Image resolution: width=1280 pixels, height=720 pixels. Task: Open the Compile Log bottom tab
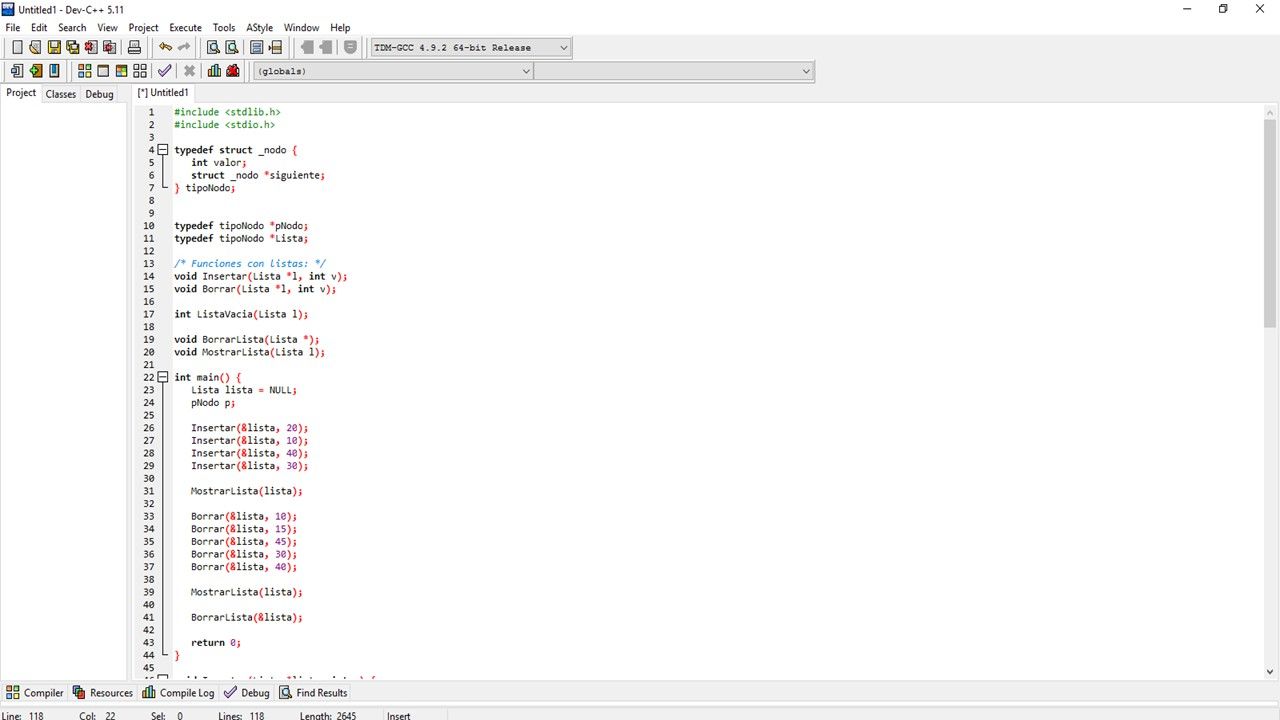[x=178, y=692]
